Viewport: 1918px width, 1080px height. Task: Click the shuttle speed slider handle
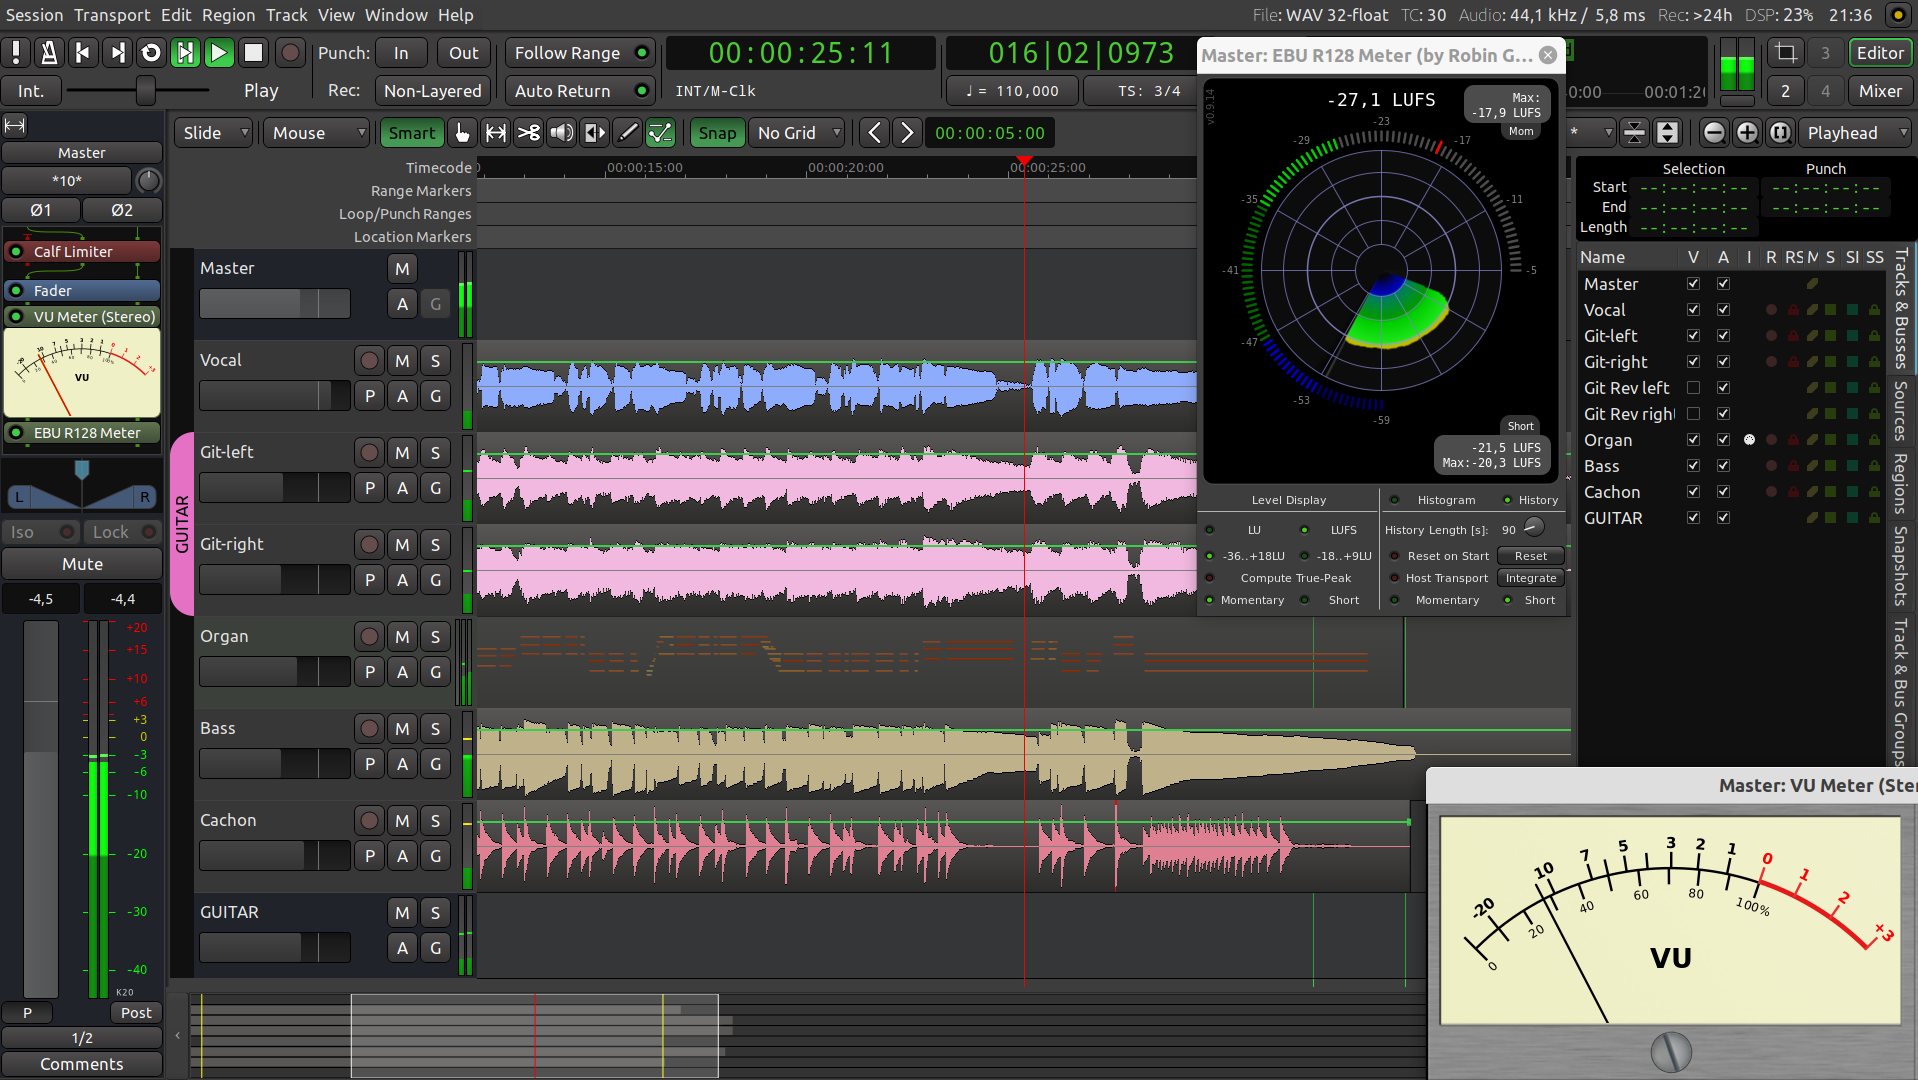click(146, 91)
